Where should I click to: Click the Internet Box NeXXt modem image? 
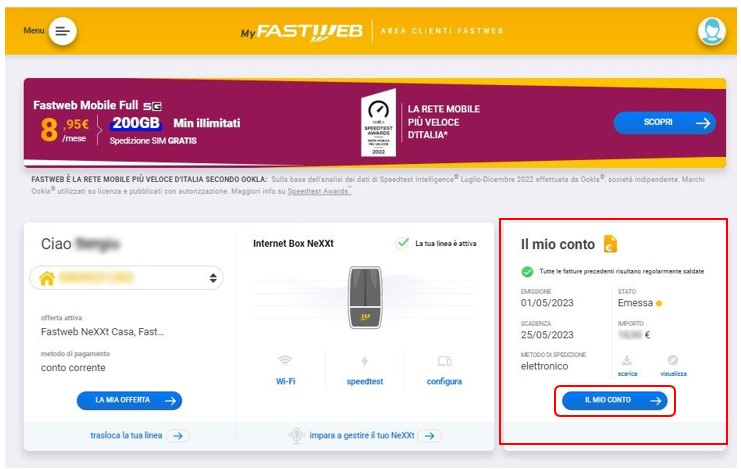364,297
